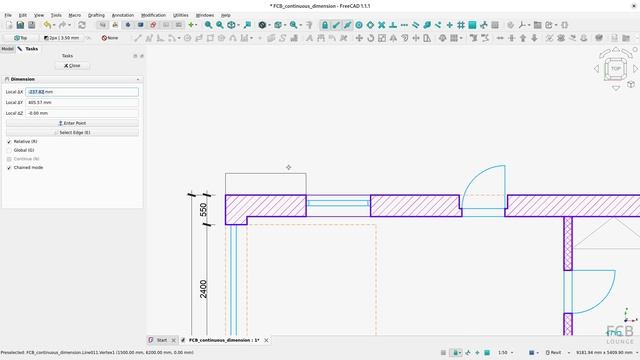Toggle Relative (R) checkbox
The height and width of the screenshot is (360, 640).
tap(9, 142)
